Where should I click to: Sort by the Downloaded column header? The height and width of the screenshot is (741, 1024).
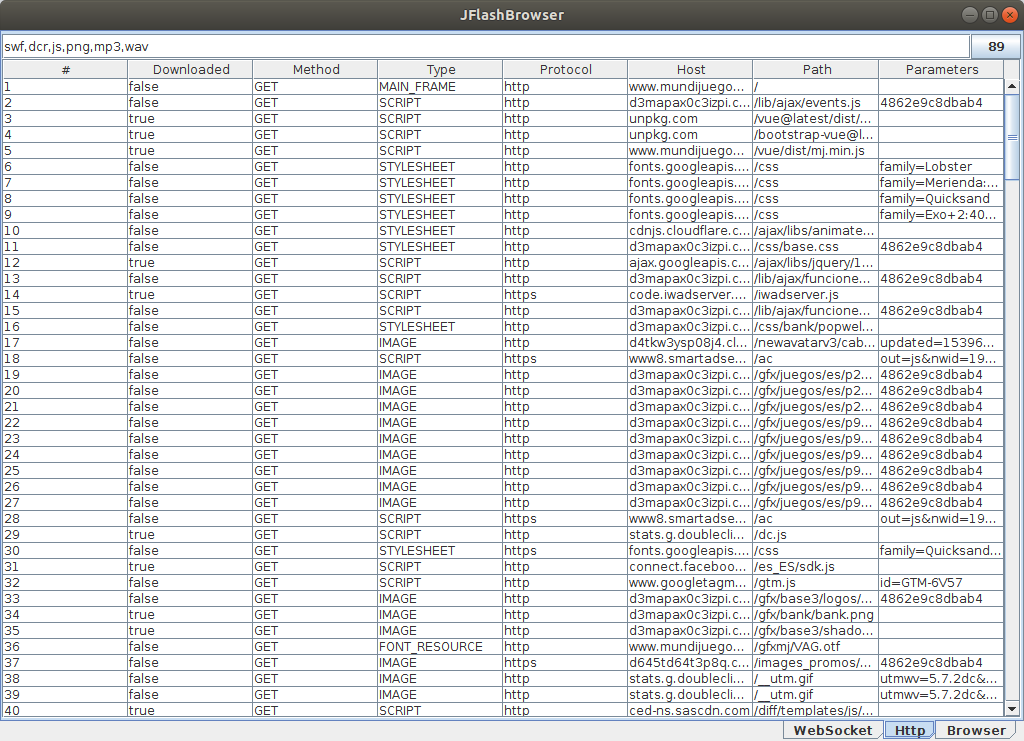pyautogui.click(x=190, y=69)
